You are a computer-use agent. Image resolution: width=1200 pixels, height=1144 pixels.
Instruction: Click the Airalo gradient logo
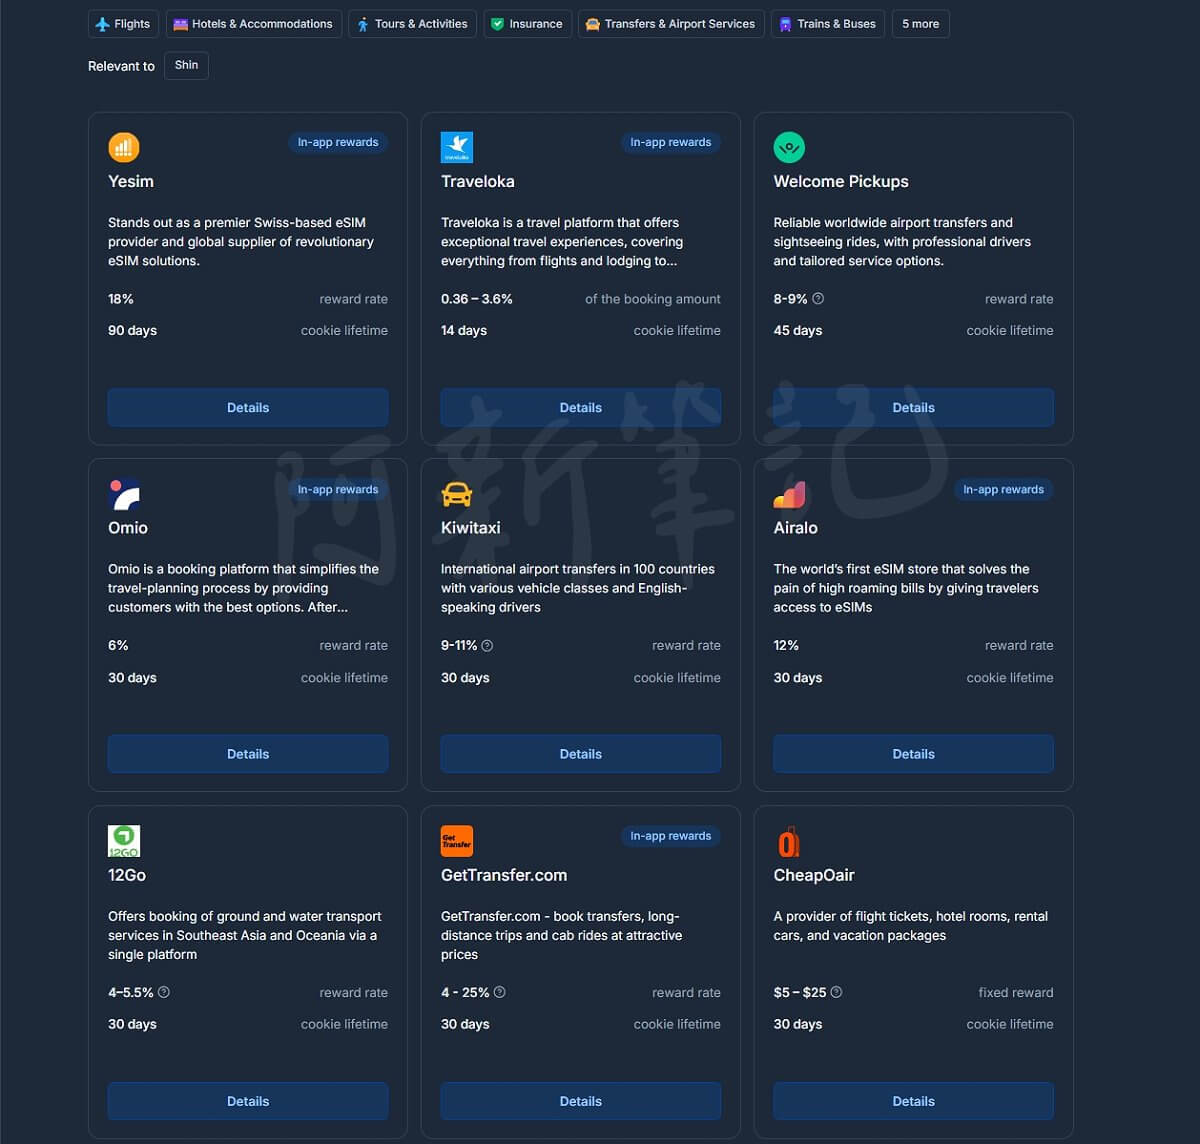(x=789, y=495)
